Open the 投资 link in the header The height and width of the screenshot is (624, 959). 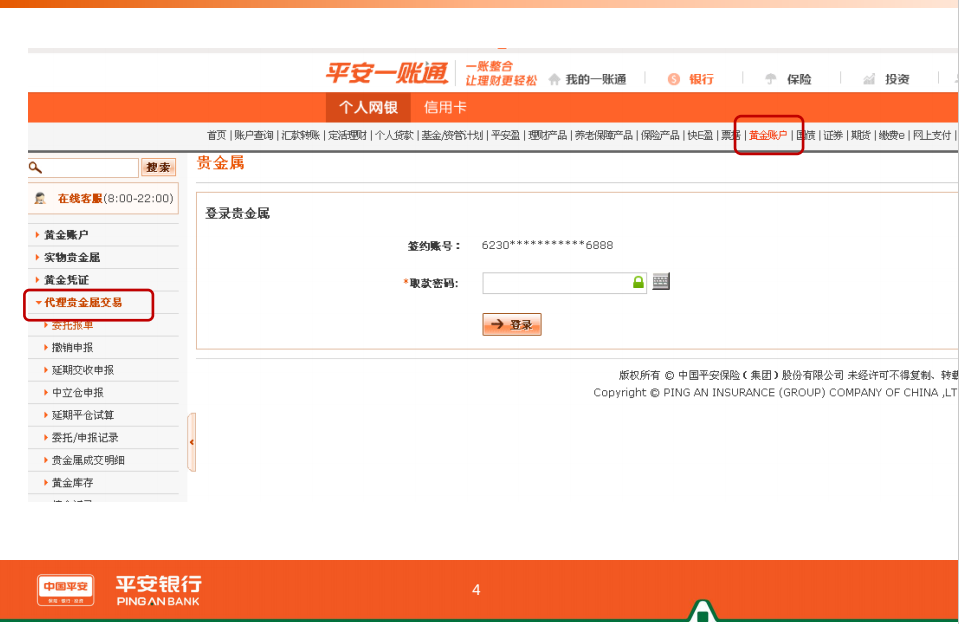click(897, 79)
